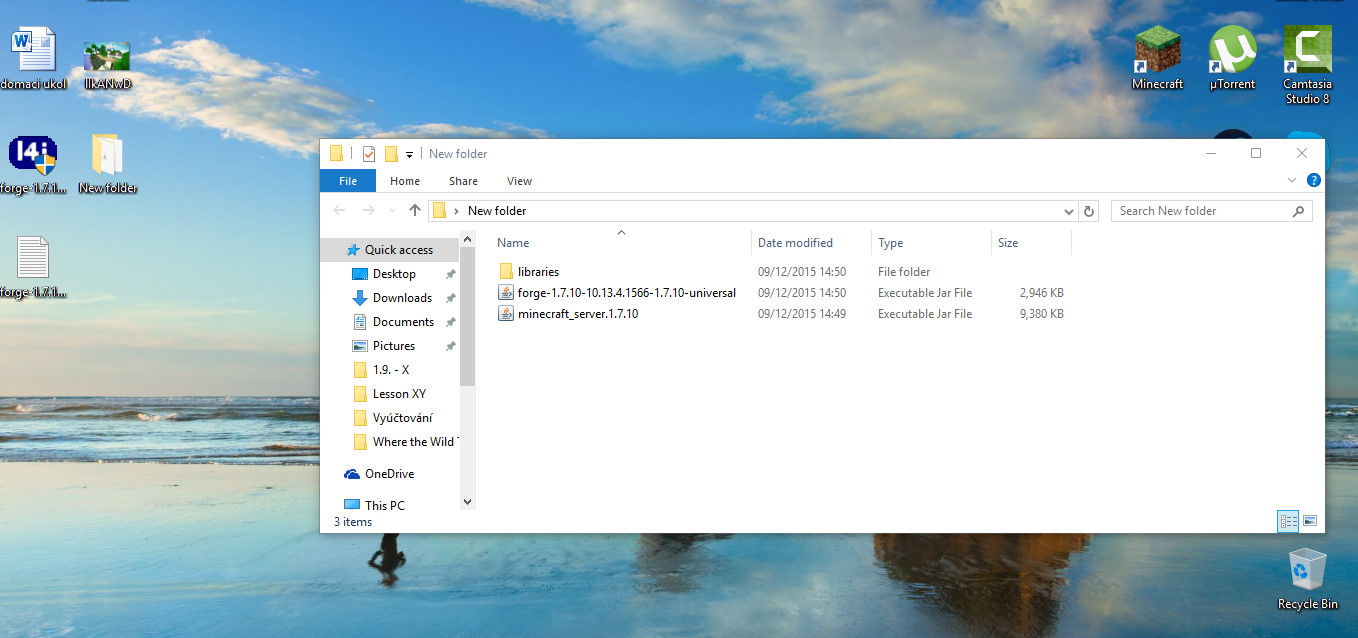Refresh the New folder view
This screenshot has height=638, width=1358.
click(x=1089, y=211)
